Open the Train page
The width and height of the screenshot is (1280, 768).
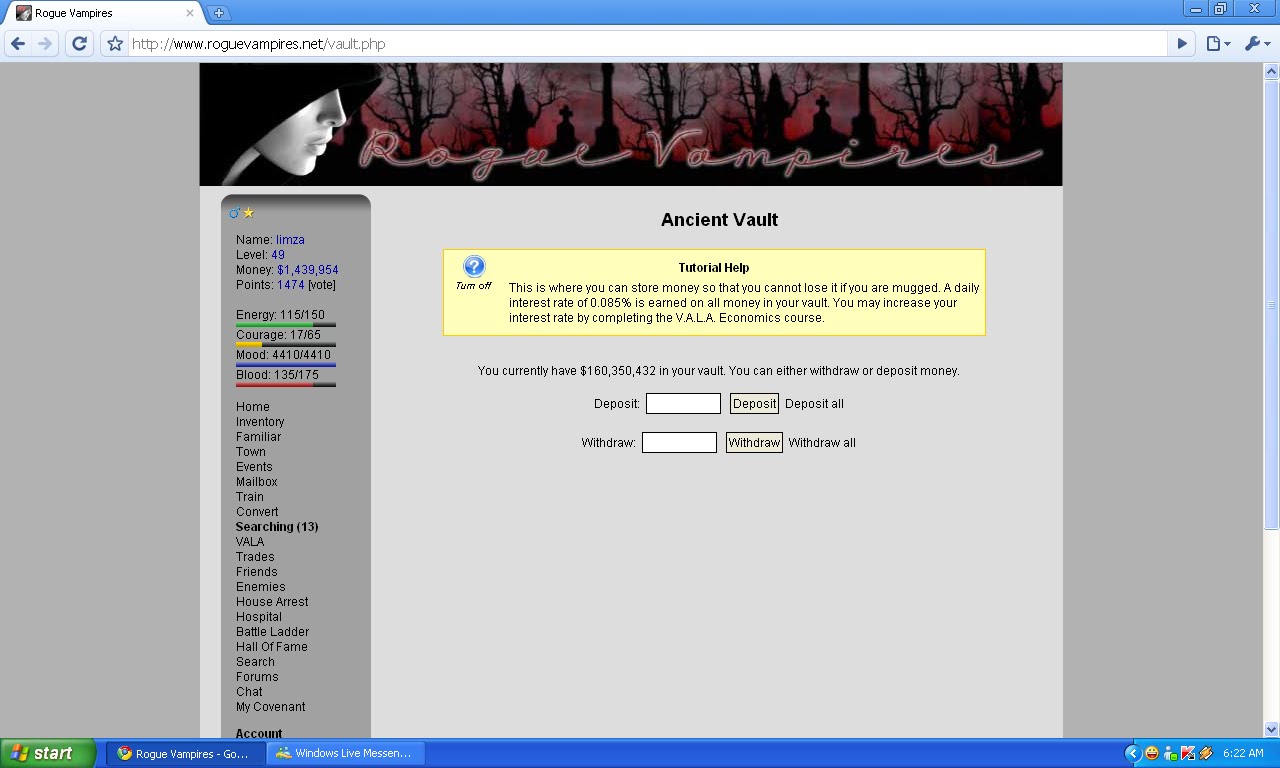pos(250,497)
